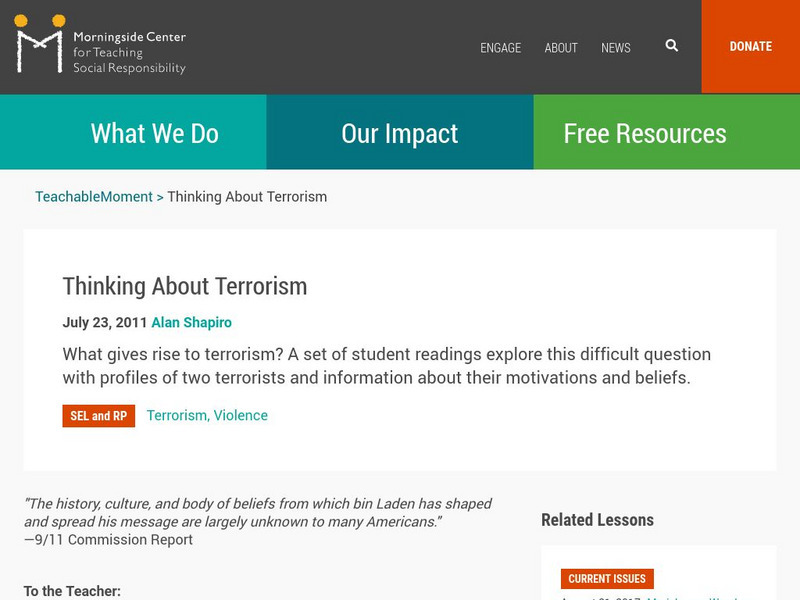Click the Donate button
Image resolution: width=800 pixels, height=600 pixels.
point(750,47)
